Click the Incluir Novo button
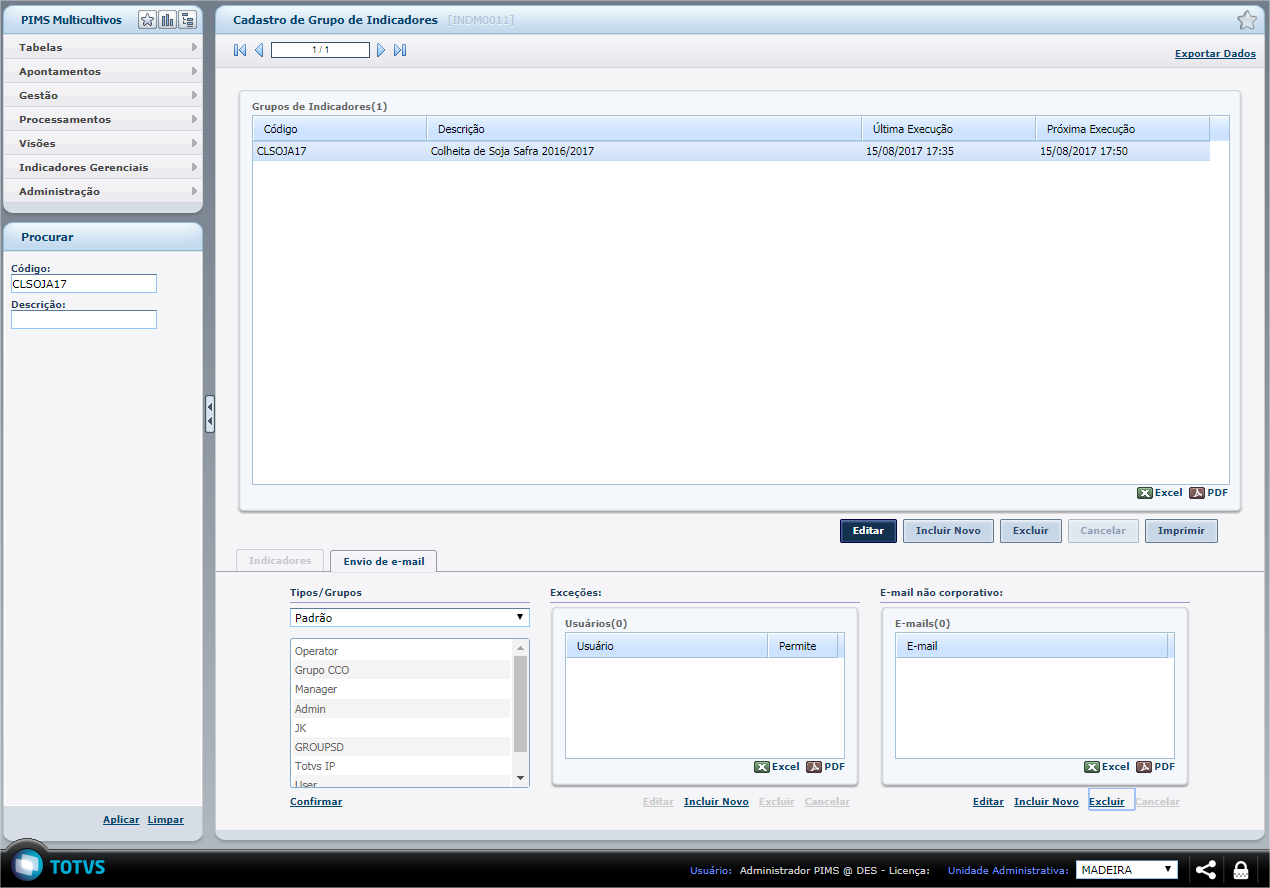The image size is (1270, 888). tap(948, 531)
